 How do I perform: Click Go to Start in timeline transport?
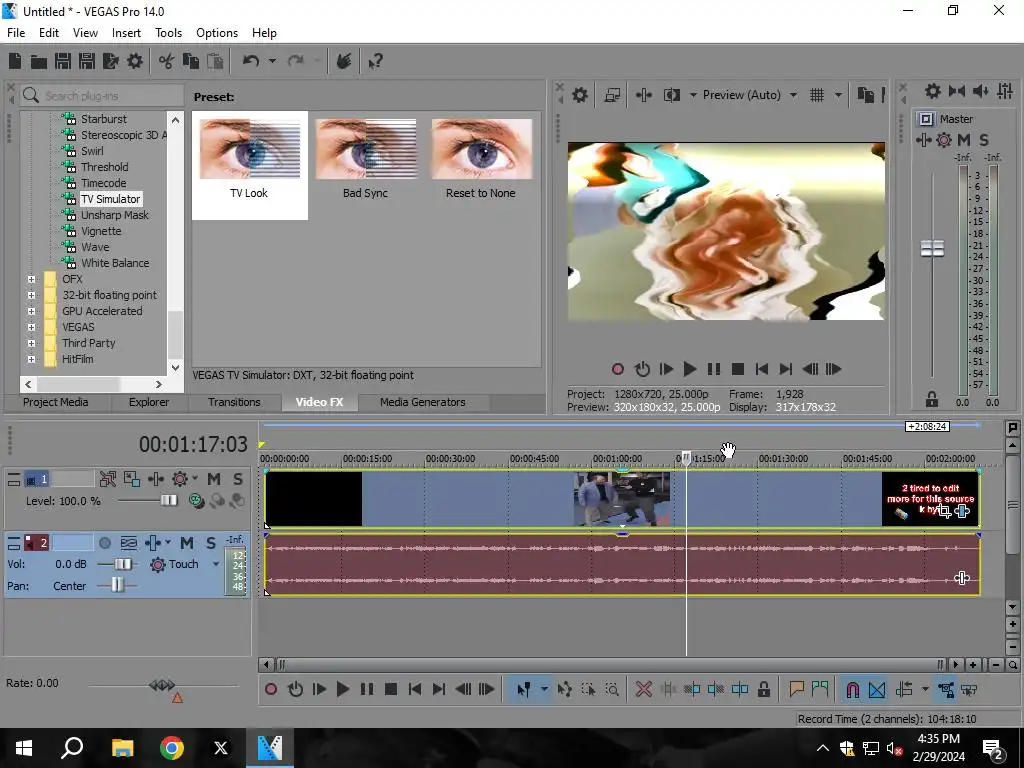pyautogui.click(x=415, y=690)
